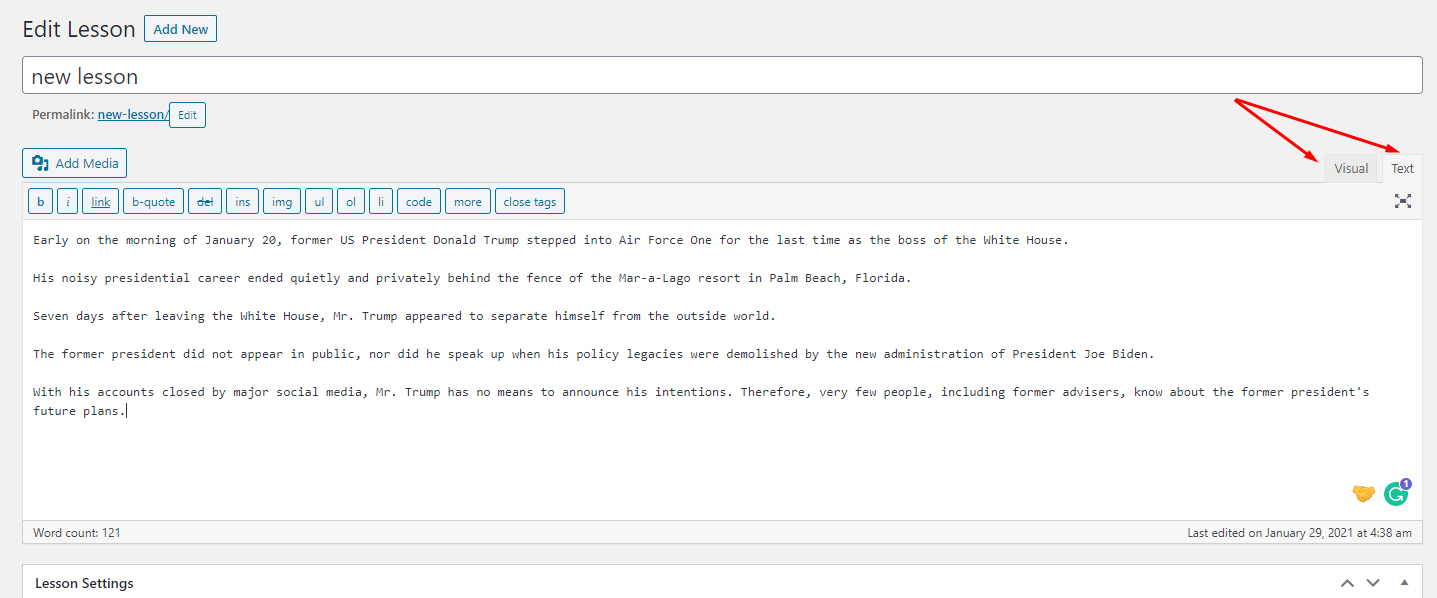1437x598 pixels.
Task: Insert bold tag with b button
Action: tap(40, 202)
